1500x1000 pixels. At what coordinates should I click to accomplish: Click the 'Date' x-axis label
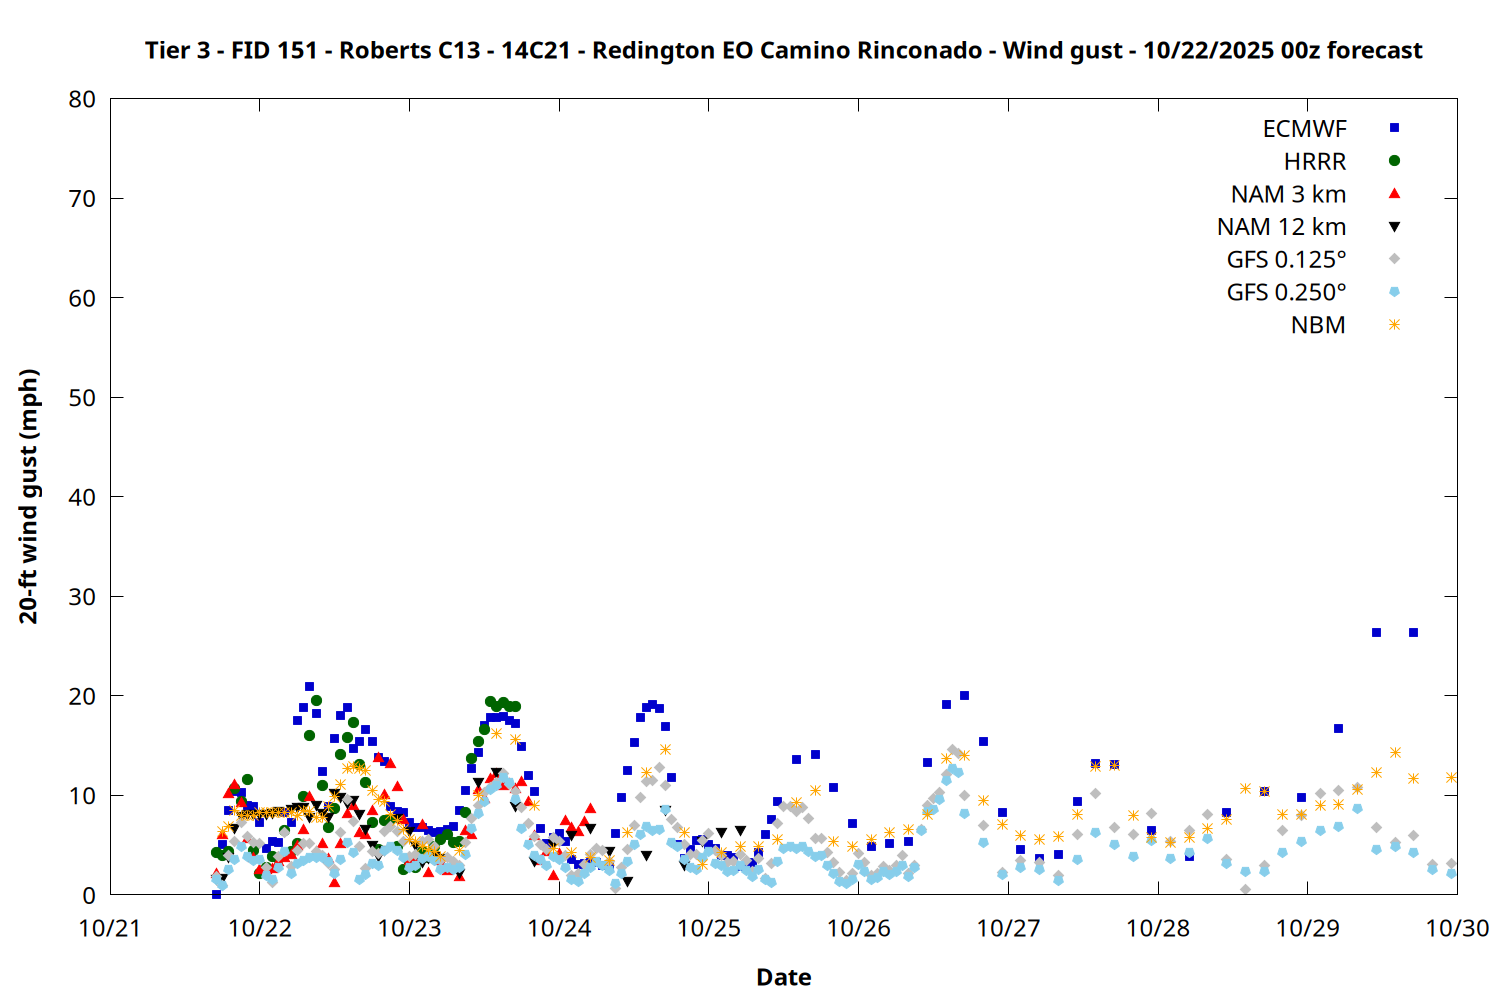783,977
